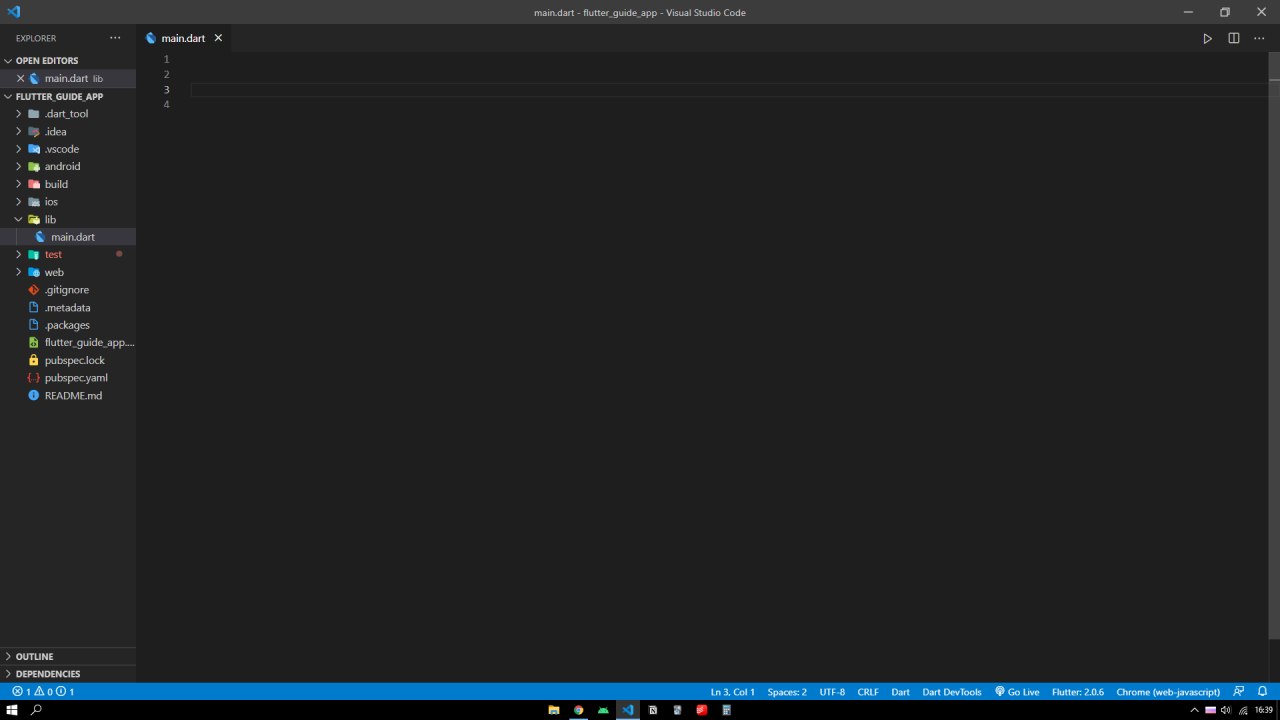Close main.dart editor tab
The image size is (1280, 720).
218,38
